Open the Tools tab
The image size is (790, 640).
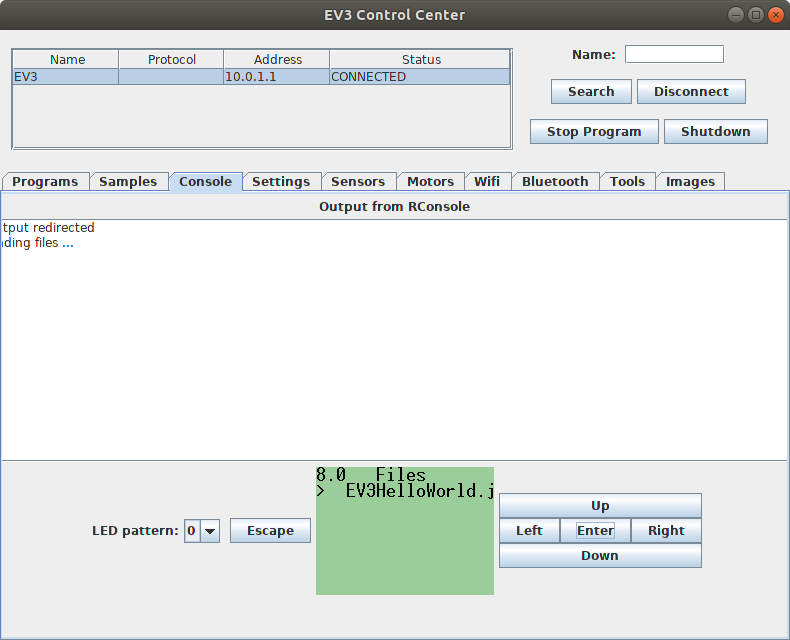tap(628, 182)
